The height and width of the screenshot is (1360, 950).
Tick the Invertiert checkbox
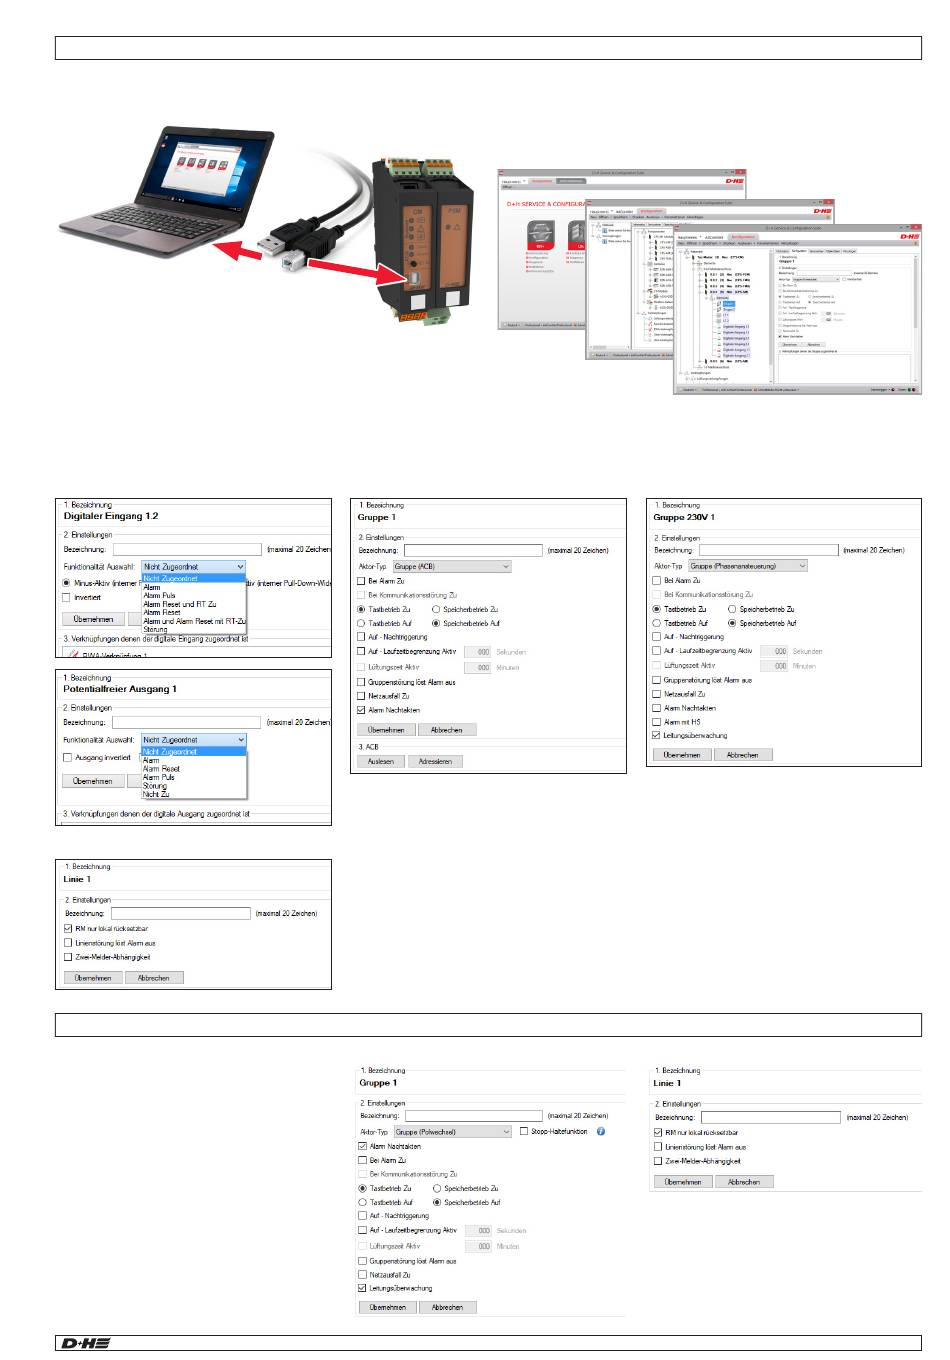tap(67, 597)
